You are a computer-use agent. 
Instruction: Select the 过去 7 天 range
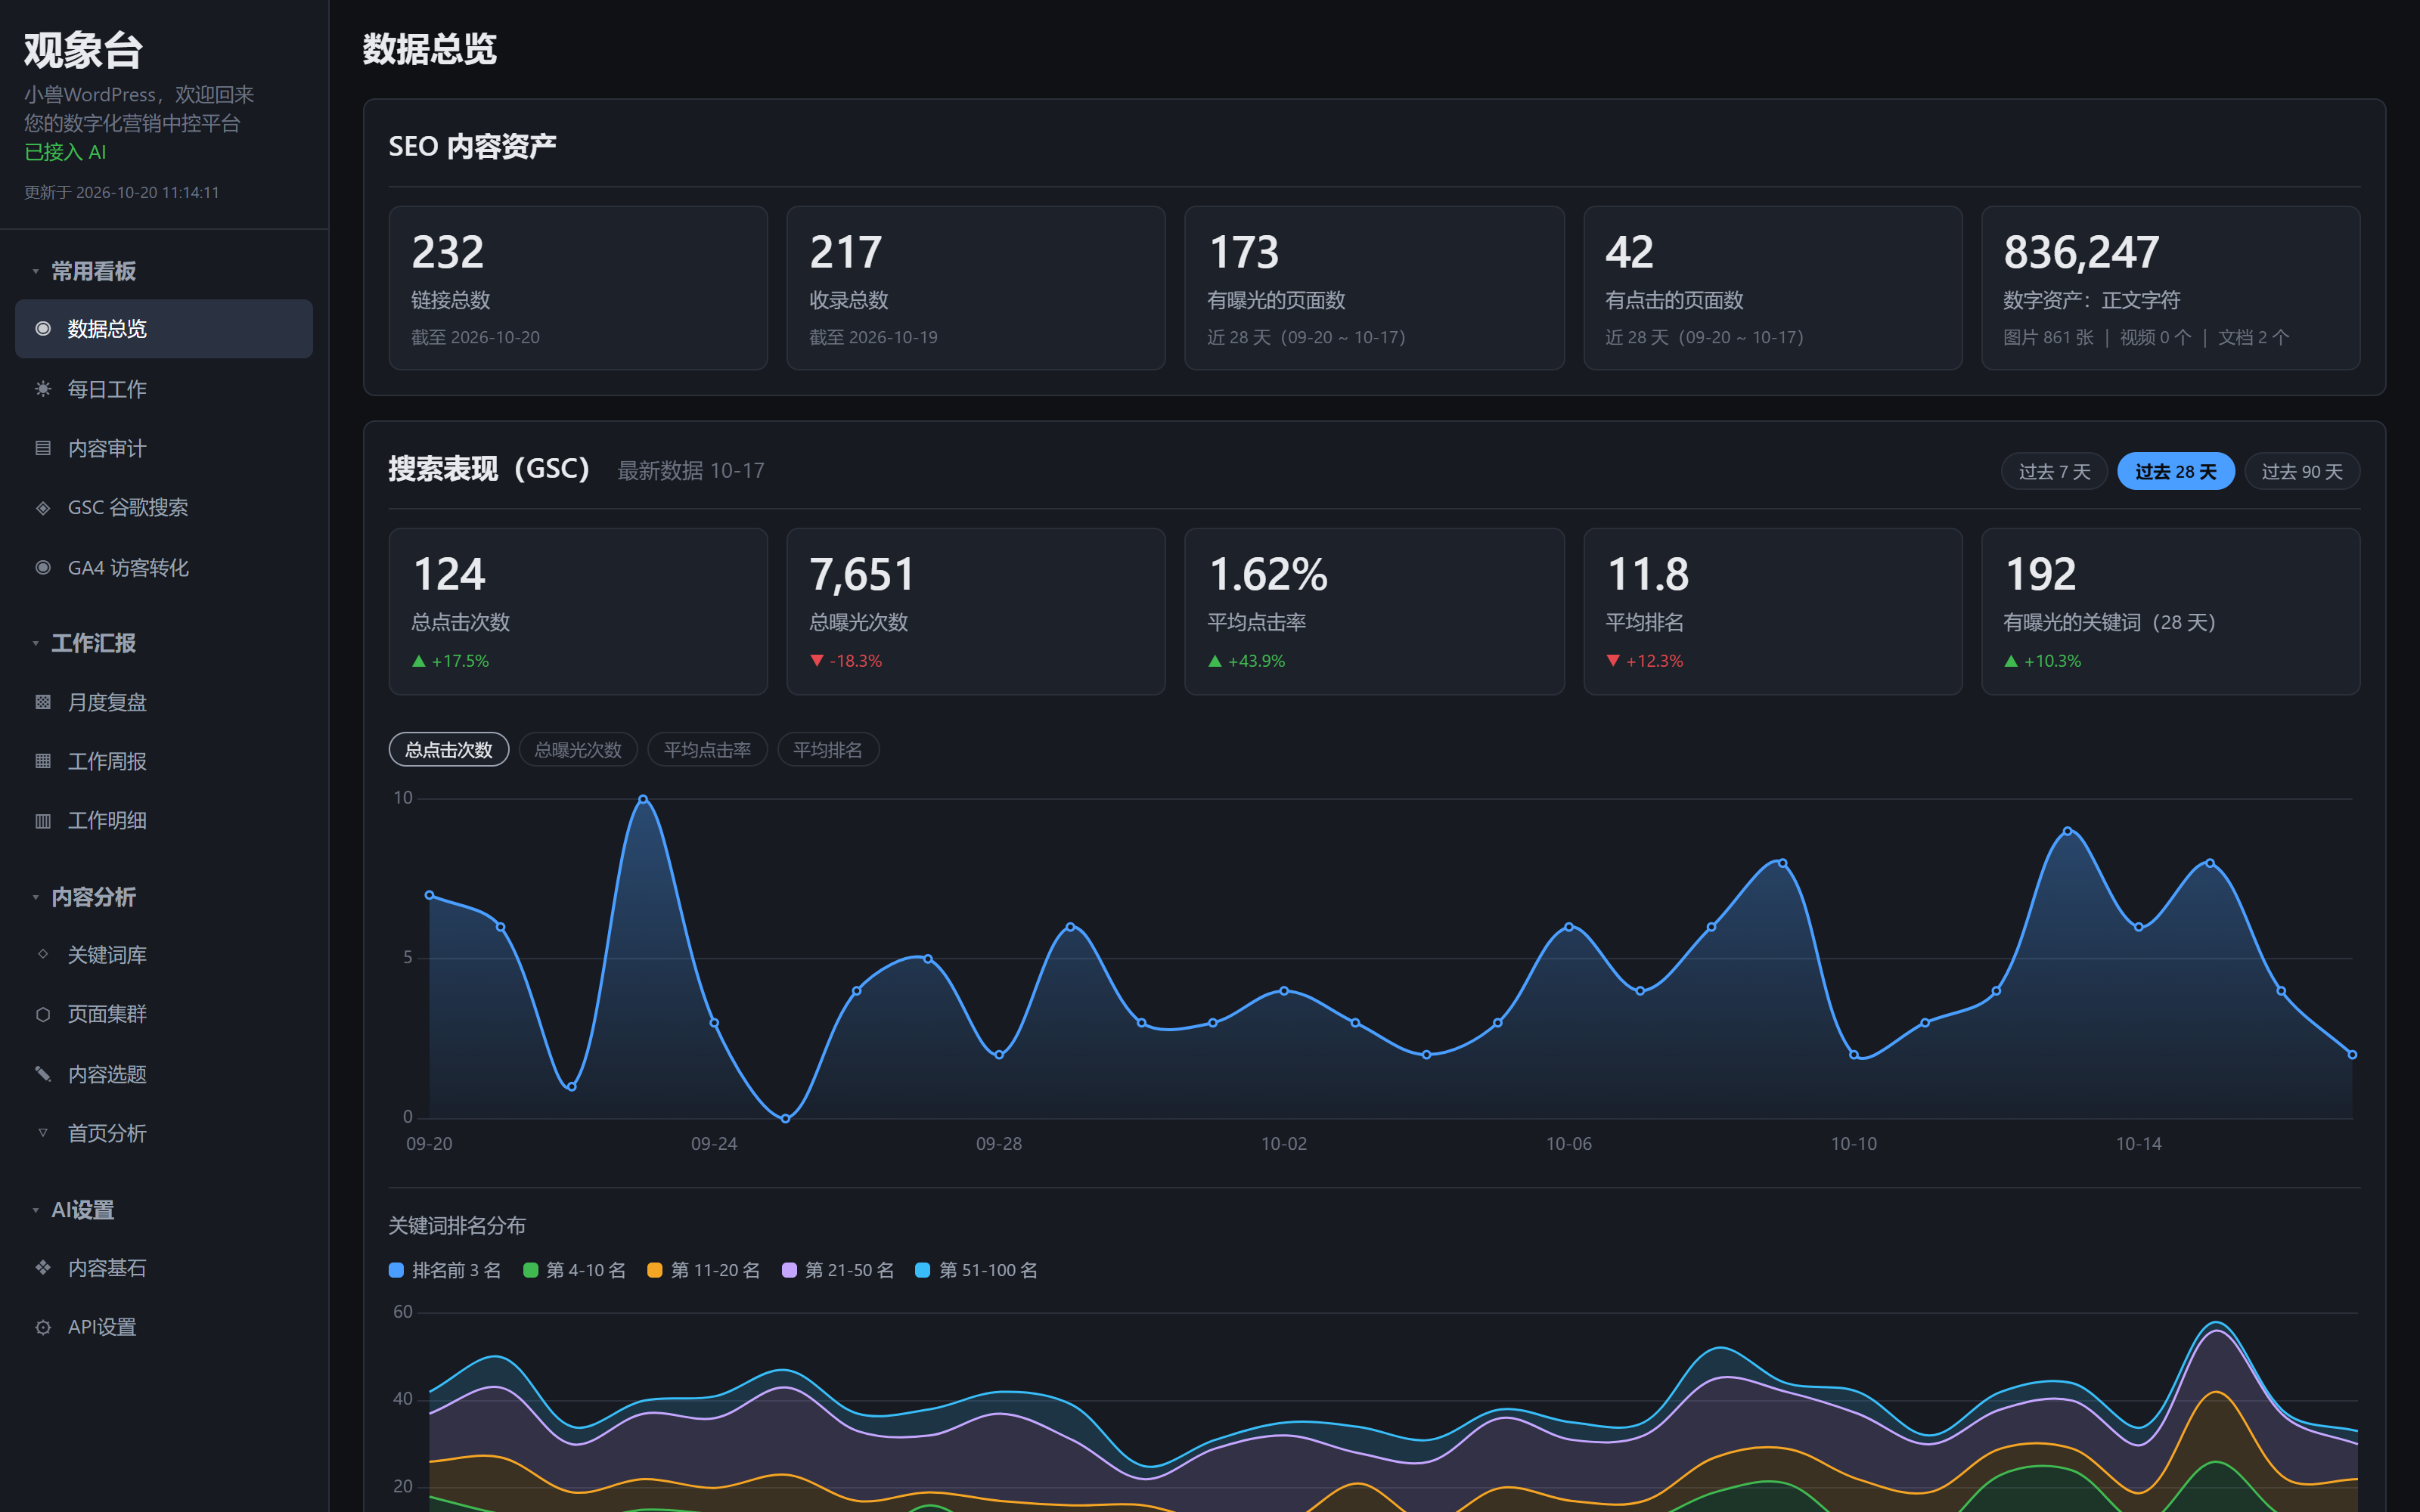pos(2054,471)
